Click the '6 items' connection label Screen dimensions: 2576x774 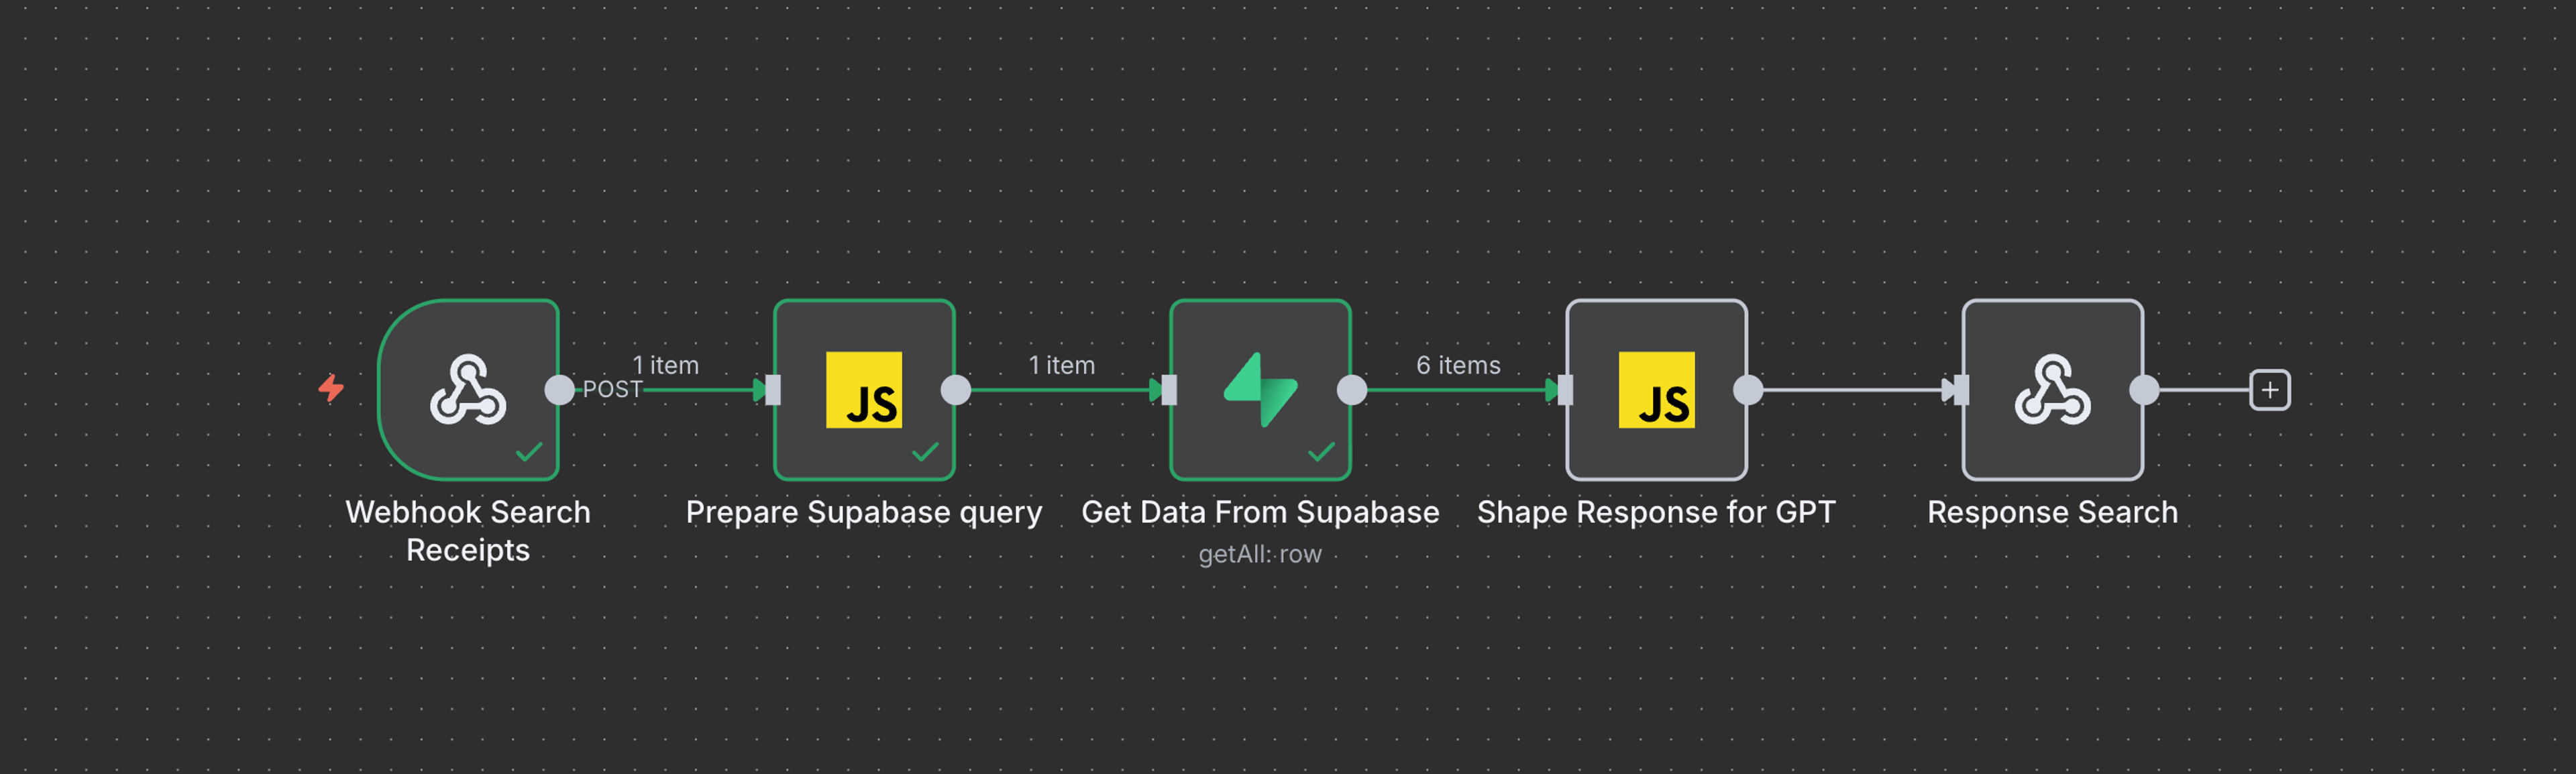pos(1458,366)
